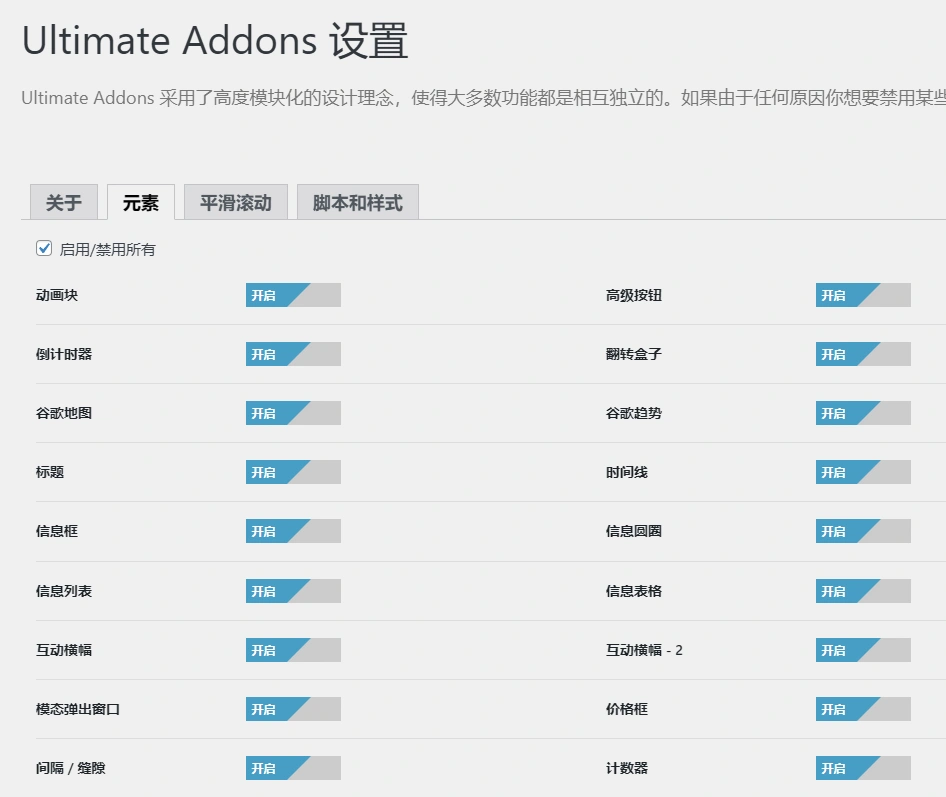
Task: Toggle the 信息圆圈 element
Action: [x=862, y=531]
